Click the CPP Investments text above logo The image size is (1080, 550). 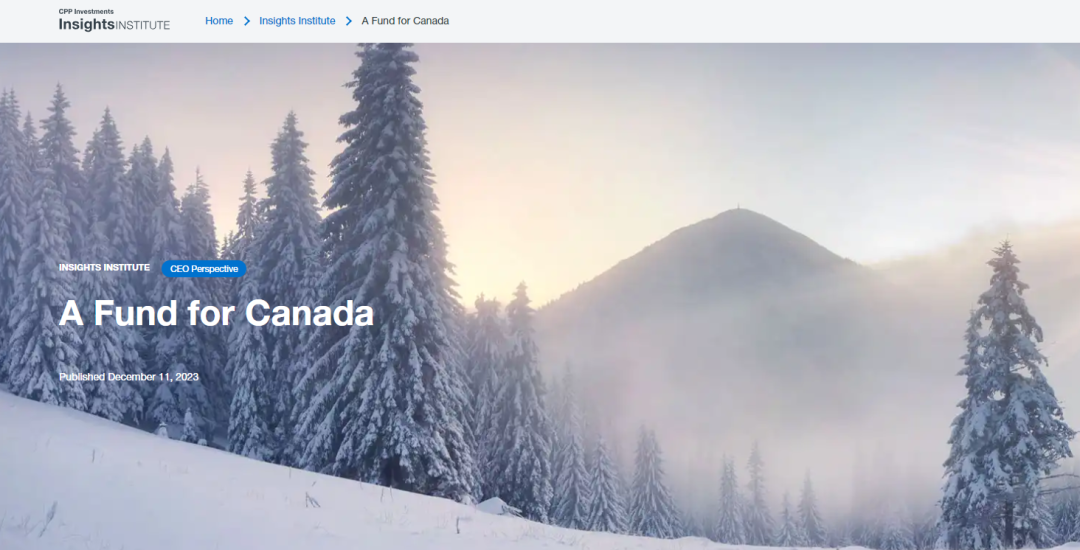click(86, 12)
